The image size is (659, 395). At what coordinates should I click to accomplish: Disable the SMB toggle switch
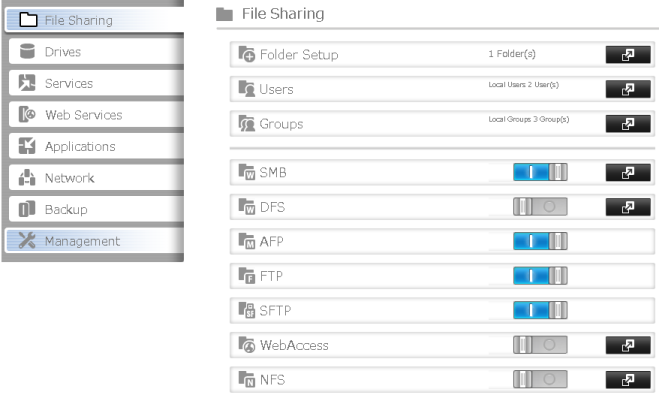[540, 172]
